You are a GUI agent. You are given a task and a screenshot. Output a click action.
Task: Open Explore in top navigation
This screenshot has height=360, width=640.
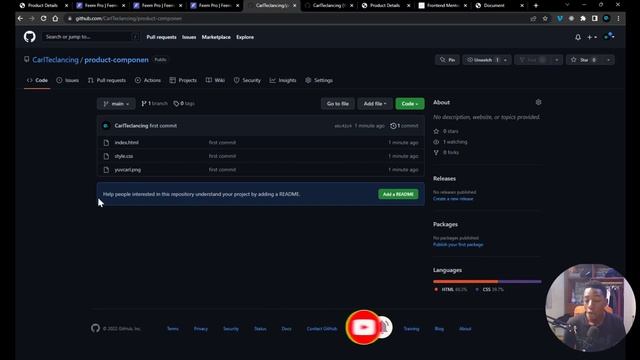[245, 37]
